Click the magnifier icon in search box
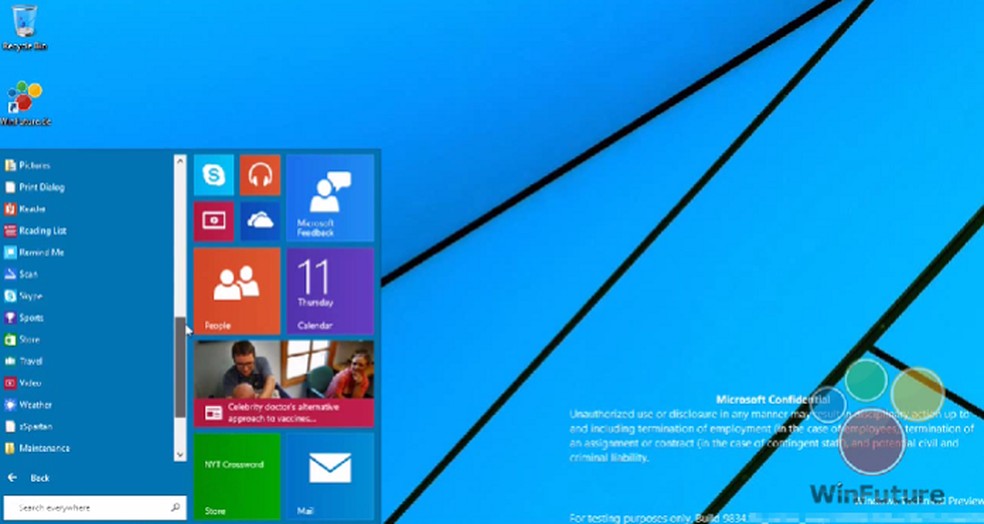984x524 pixels. 175,507
